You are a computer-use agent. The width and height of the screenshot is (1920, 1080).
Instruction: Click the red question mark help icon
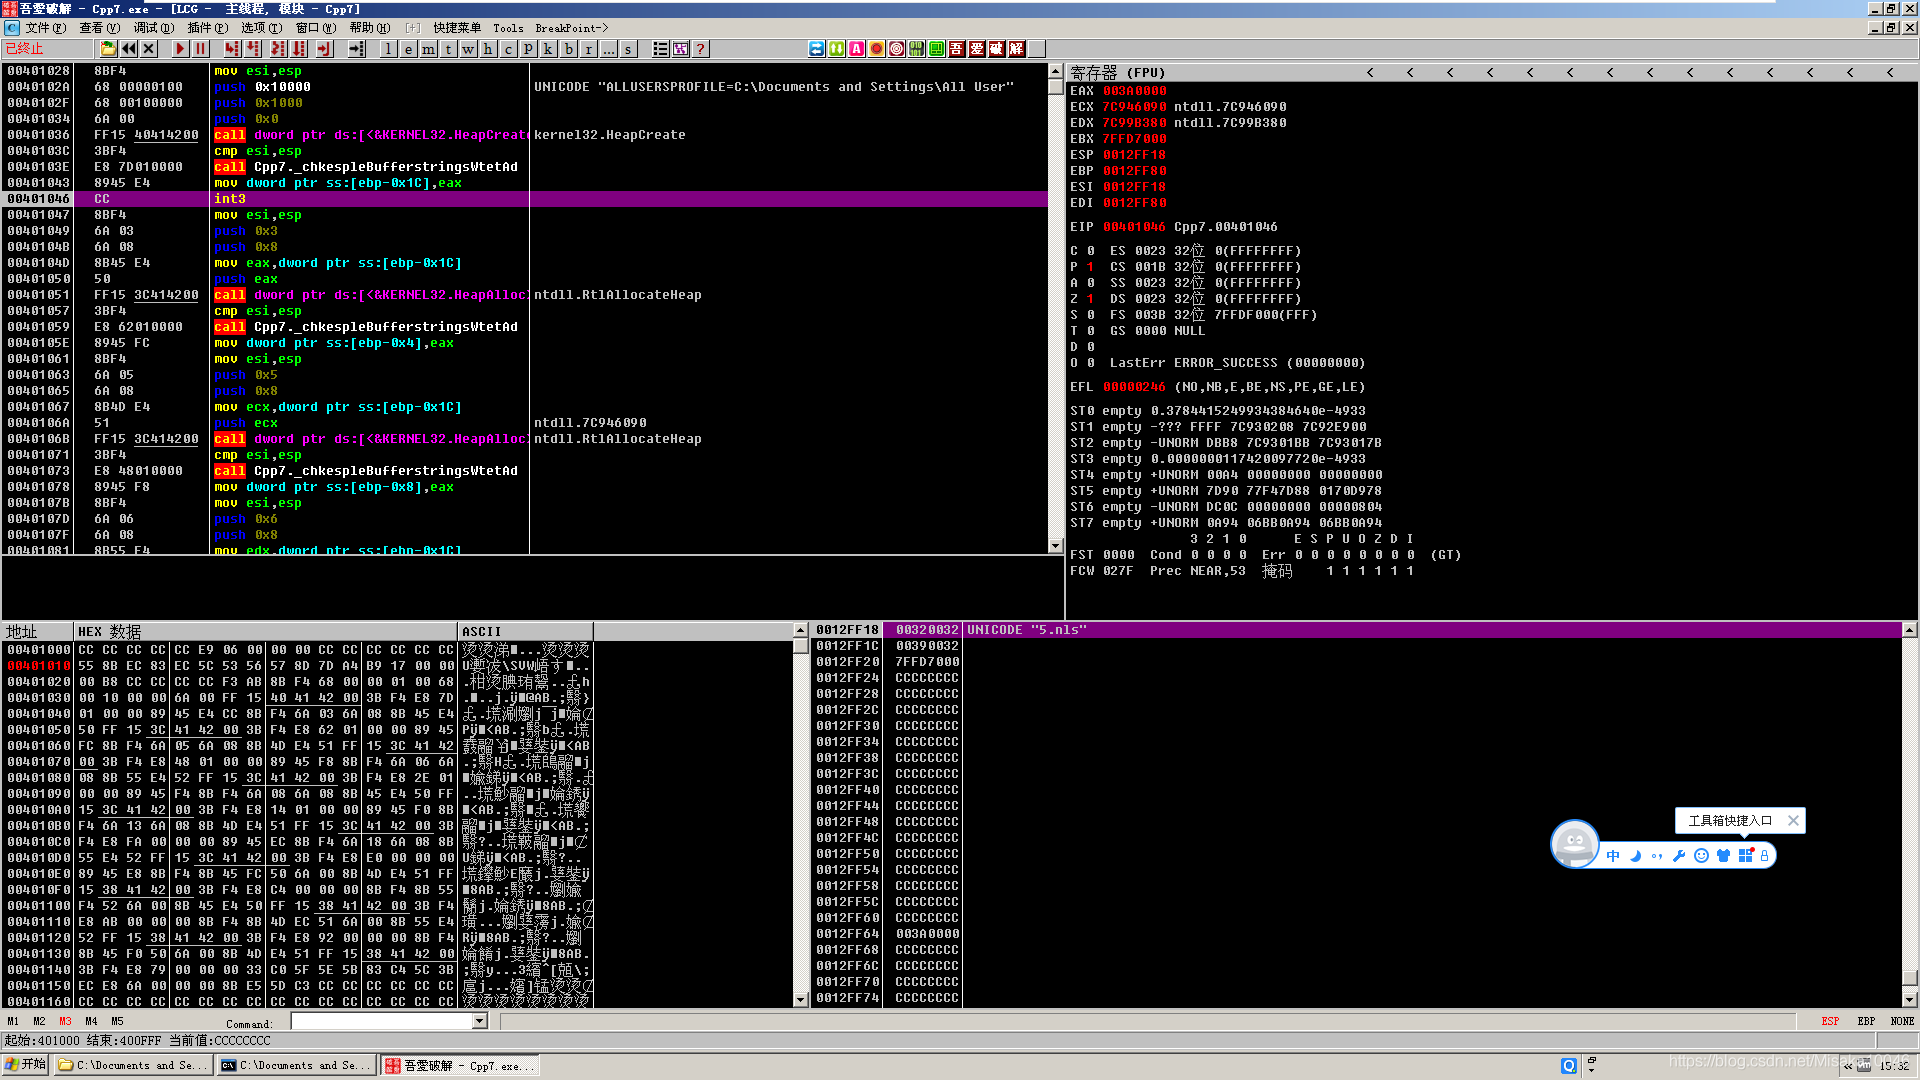pyautogui.click(x=700, y=49)
